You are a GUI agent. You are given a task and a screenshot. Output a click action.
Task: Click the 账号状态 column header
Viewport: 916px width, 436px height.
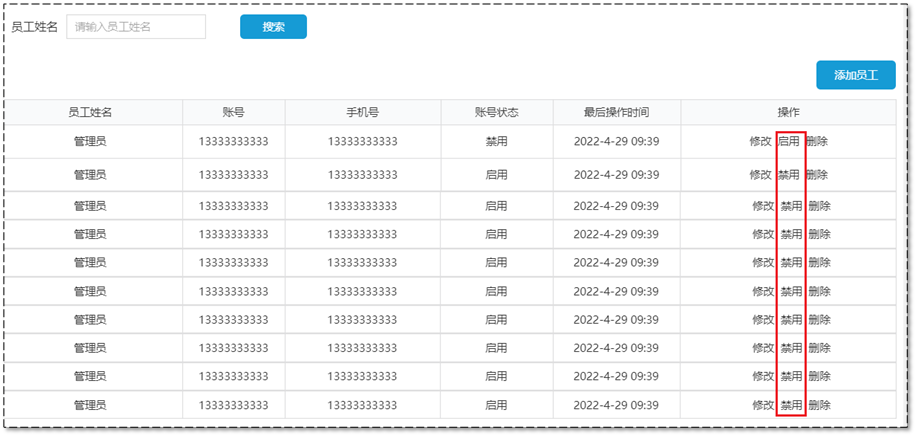(x=496, y=112)
